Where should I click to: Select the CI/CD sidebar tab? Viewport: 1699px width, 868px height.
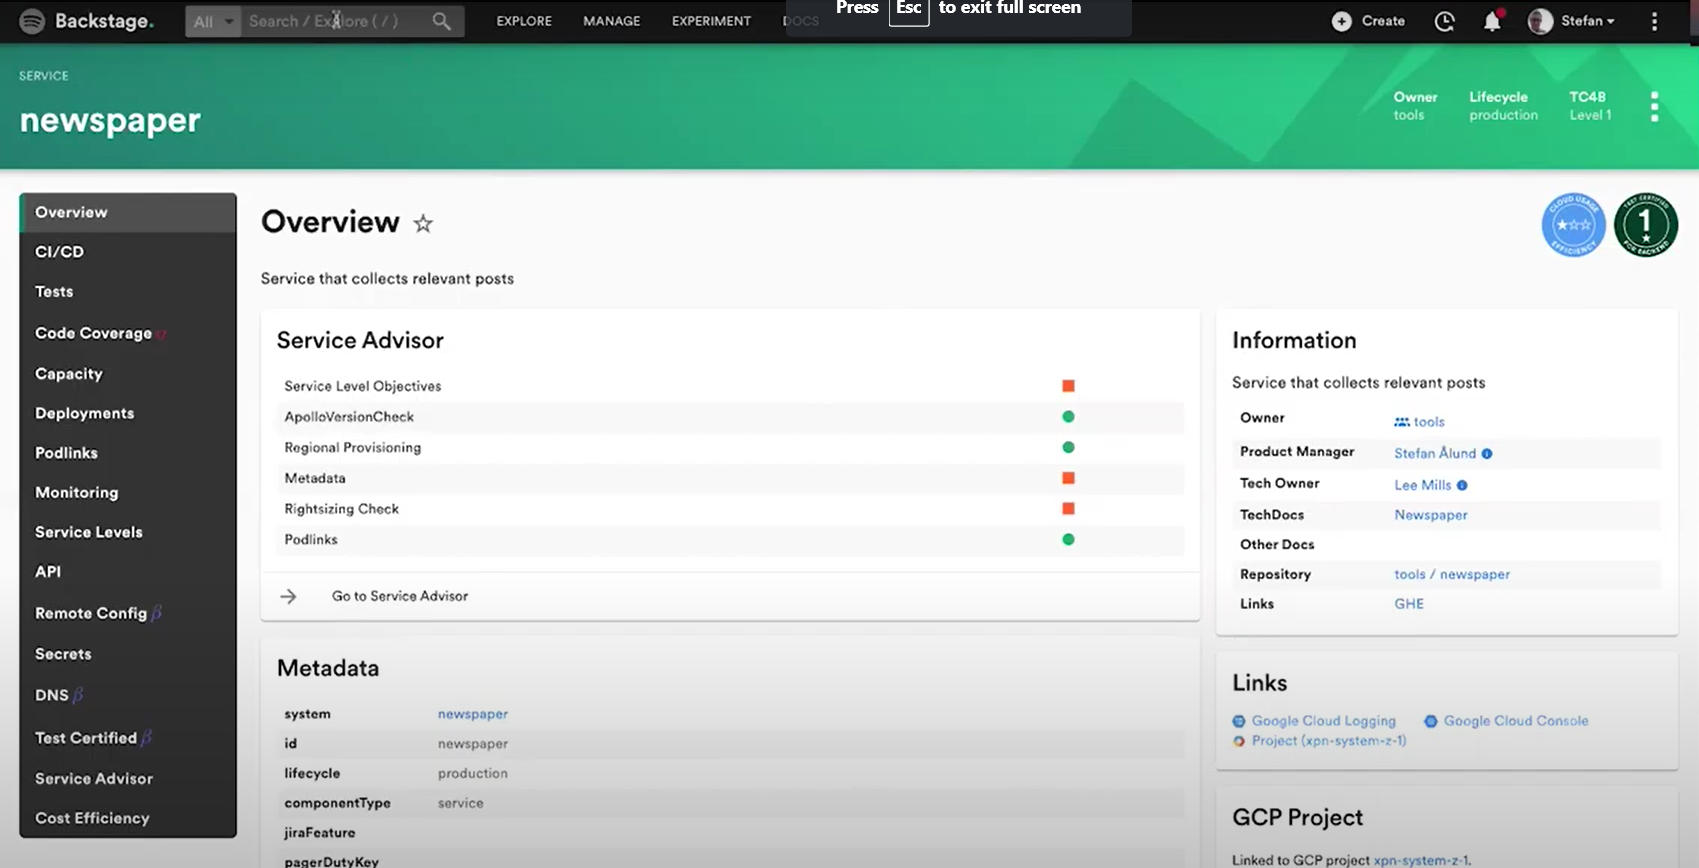[128, 252]
